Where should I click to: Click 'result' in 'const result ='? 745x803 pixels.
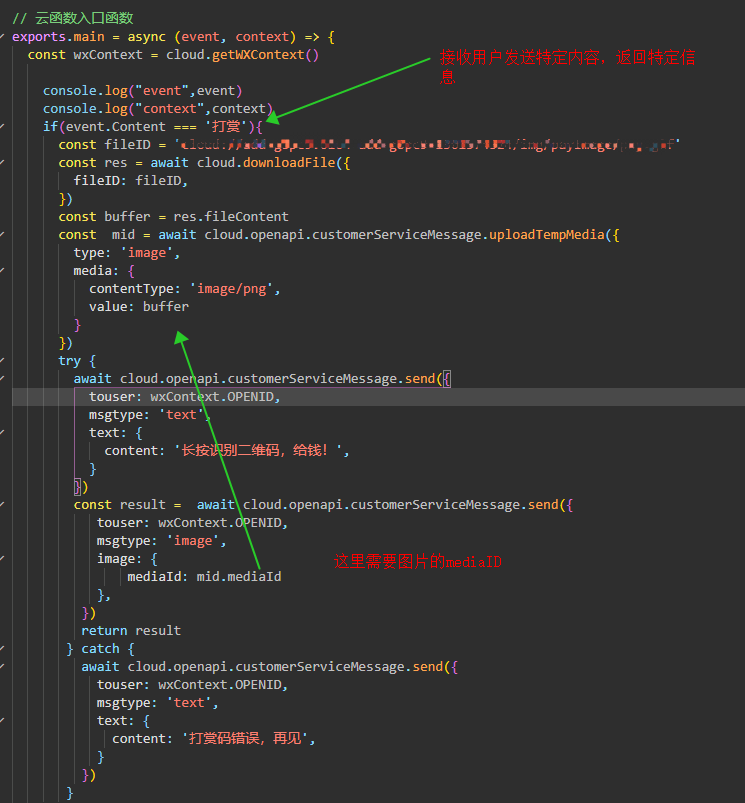[143, 505]
